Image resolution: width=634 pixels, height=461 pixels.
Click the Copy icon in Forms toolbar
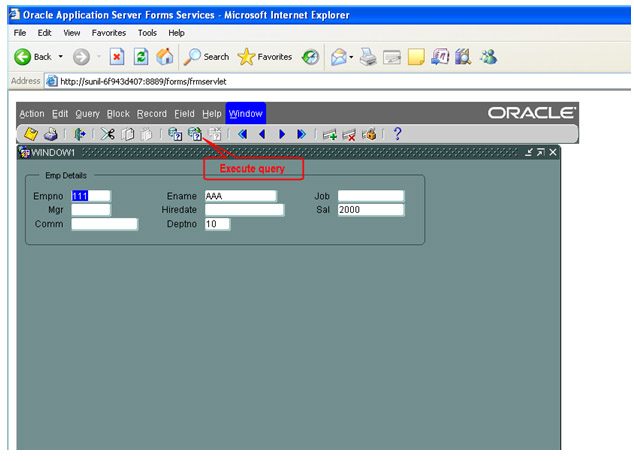128,134
